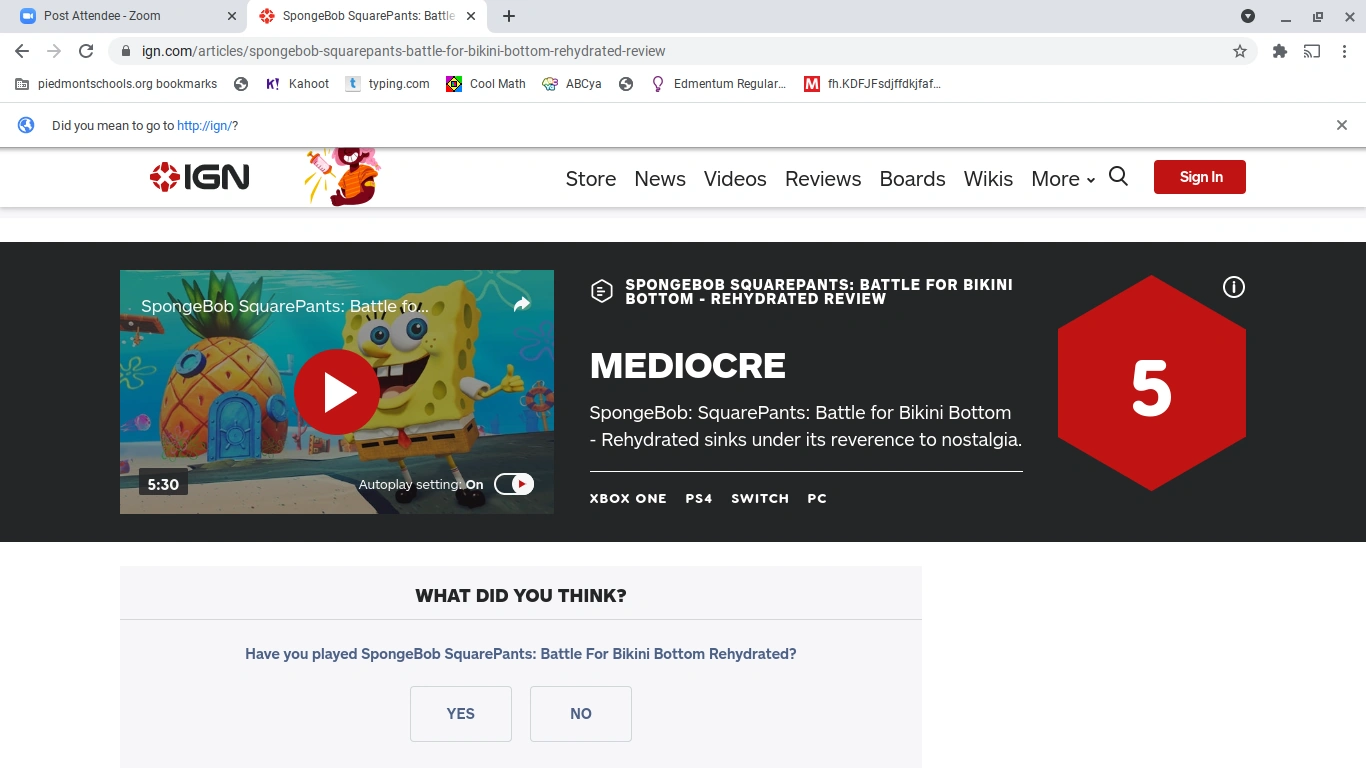Answer YES to having played the game
This screenshot has width=1366, height=768.
[x=460, y=713]
